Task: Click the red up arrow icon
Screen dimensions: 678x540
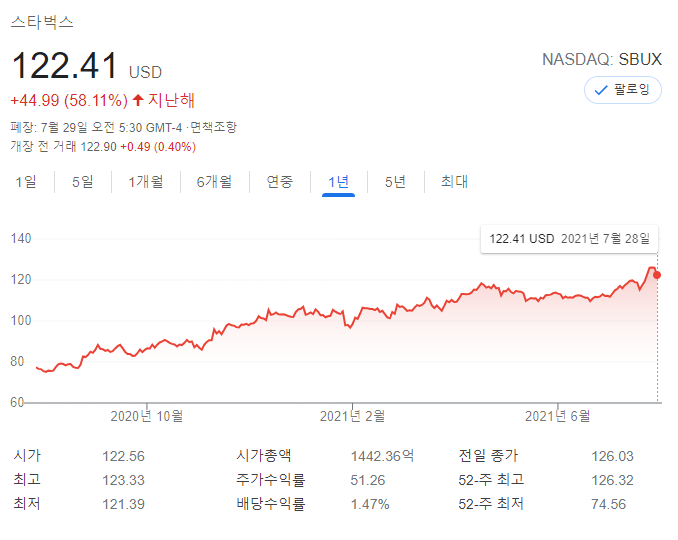Action: click(138, 100)
